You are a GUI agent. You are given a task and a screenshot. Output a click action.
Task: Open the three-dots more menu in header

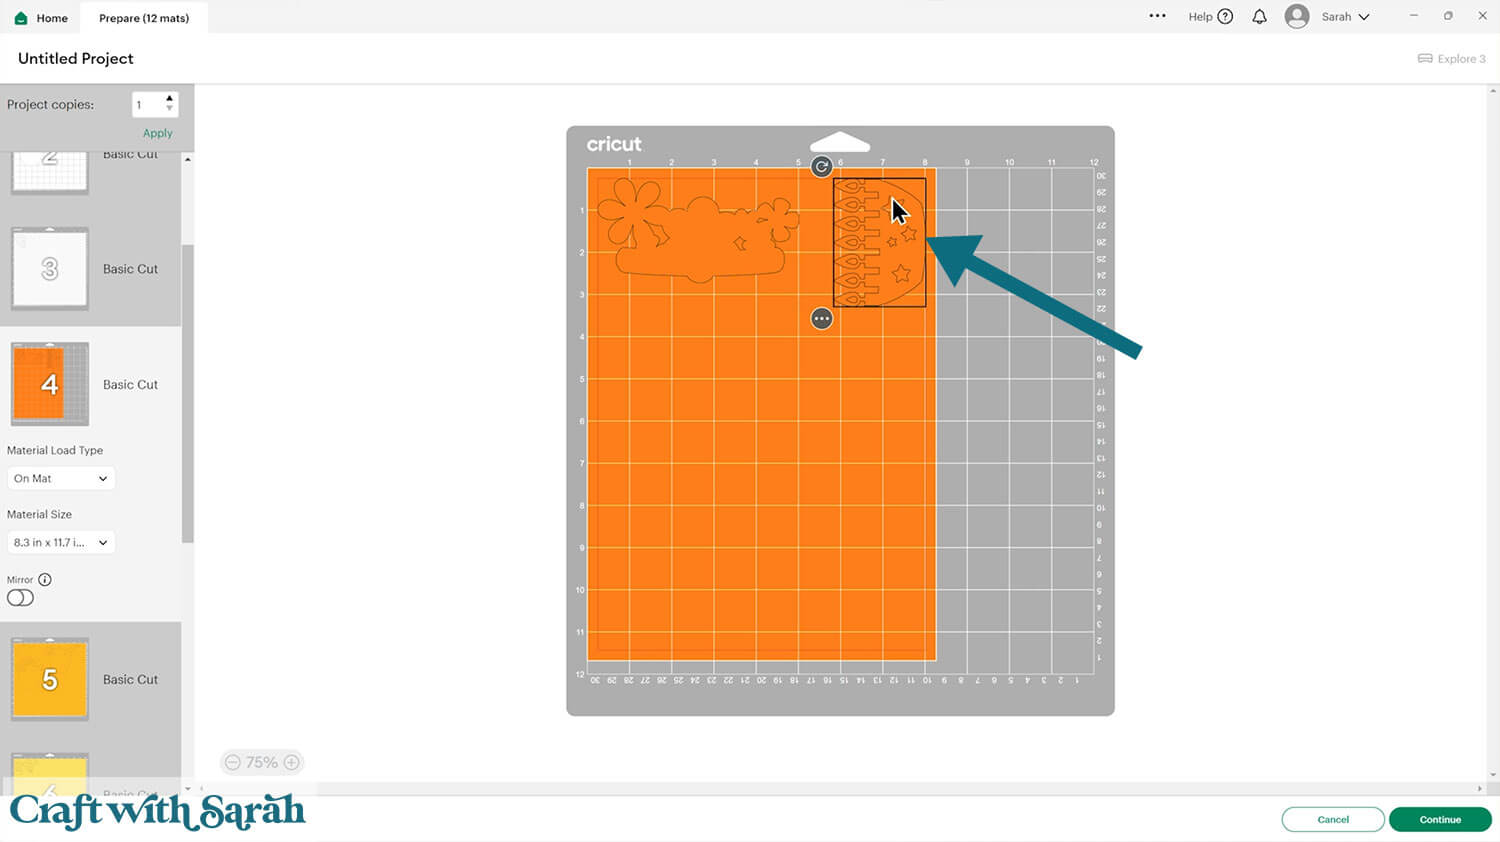tap(1157, 16)
